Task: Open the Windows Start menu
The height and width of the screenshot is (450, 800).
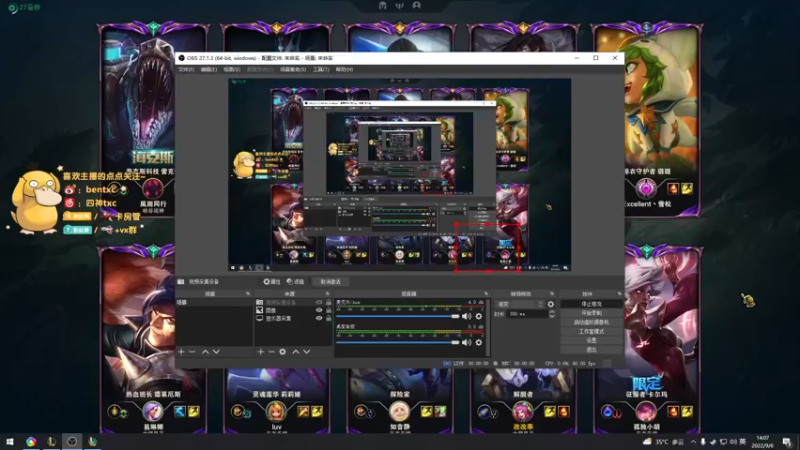Action: [x=10, y=441]
